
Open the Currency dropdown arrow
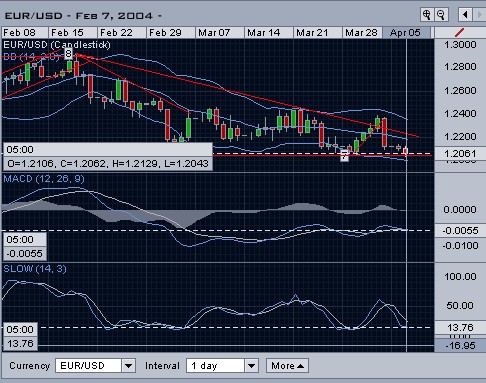pyautogui.click(x=128, y=366)
